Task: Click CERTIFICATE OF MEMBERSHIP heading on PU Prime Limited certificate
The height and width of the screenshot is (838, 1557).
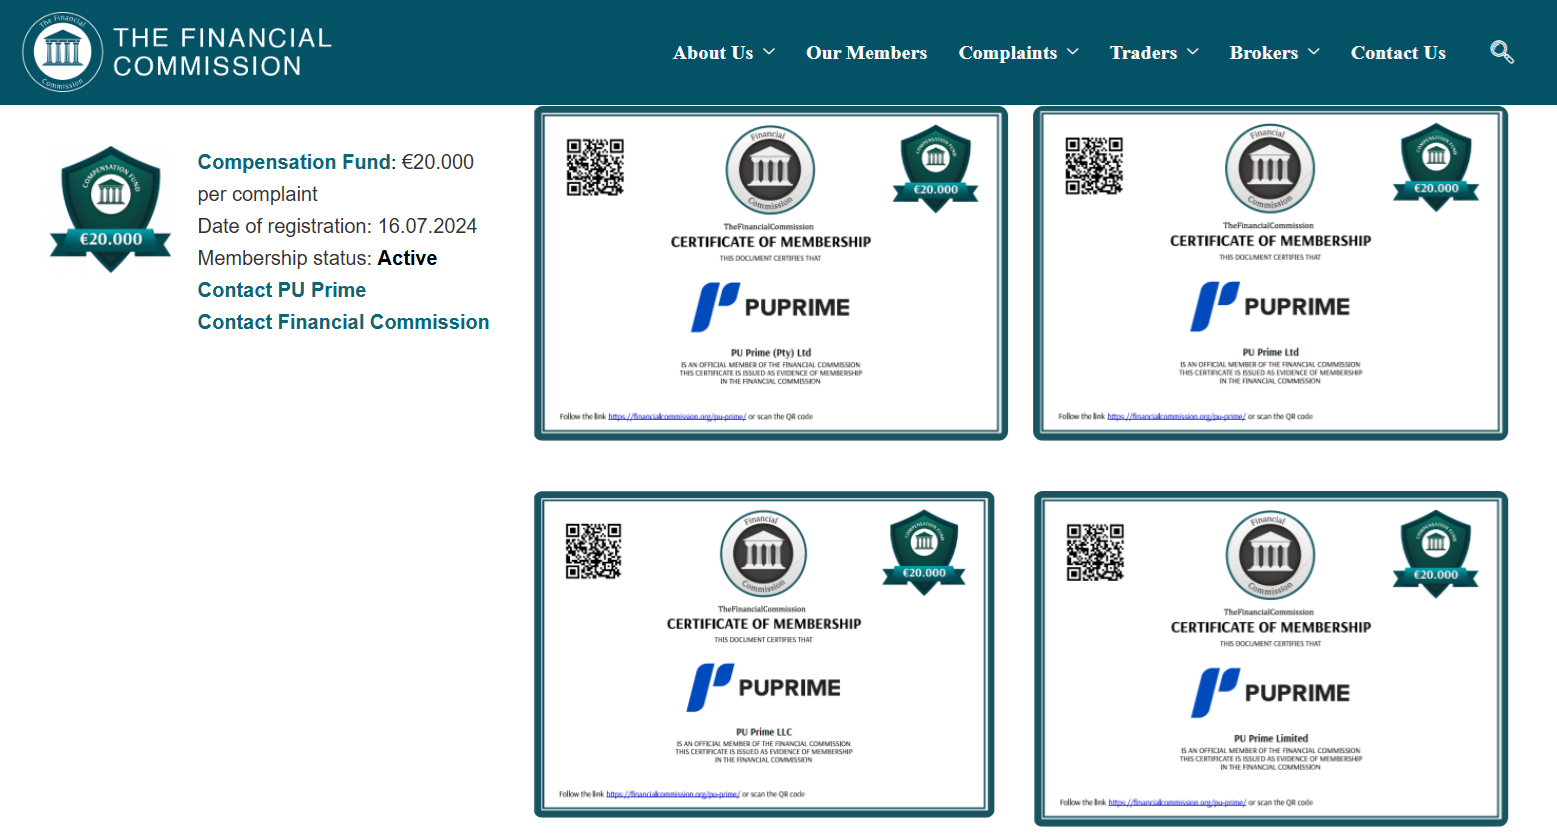Action: (x=1270, y=628)
